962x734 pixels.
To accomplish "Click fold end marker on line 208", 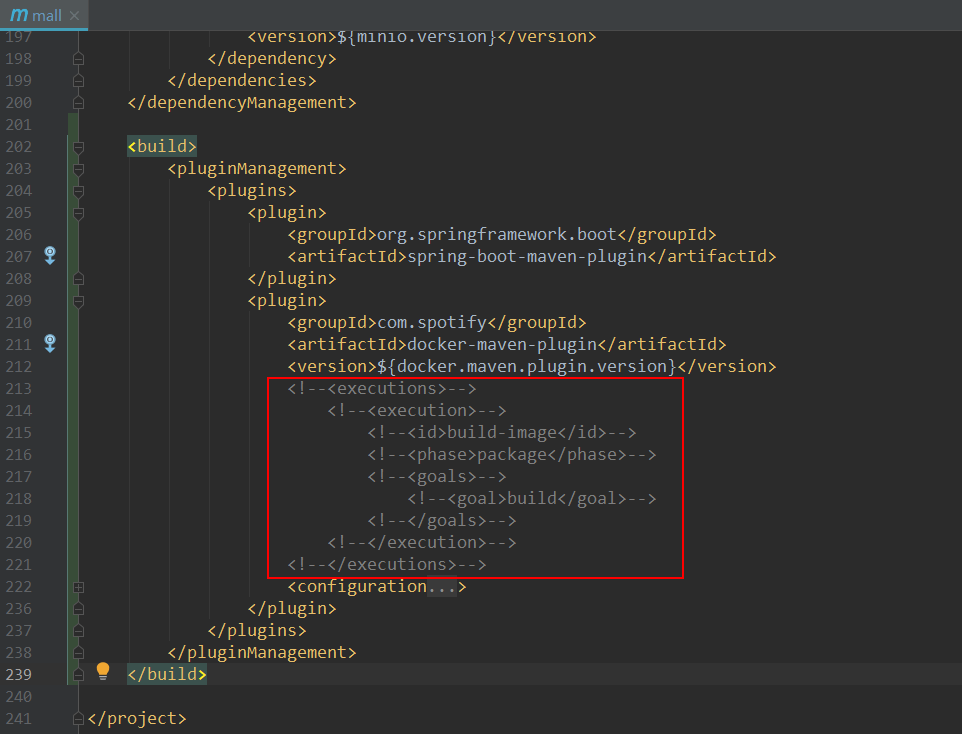I will 79,279.
